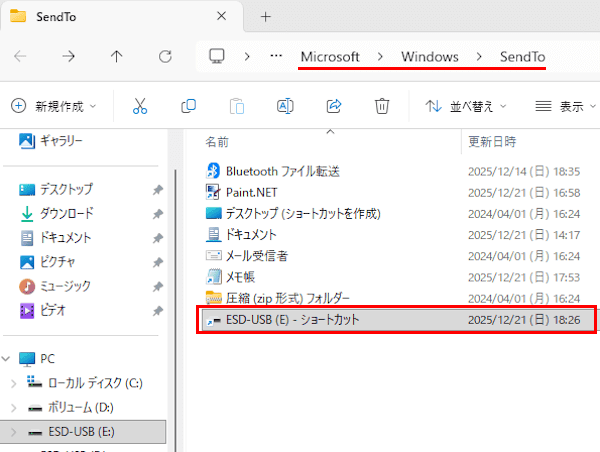Unpin ピクチャ using its pin icon
Viewport: 600px width, 452px height.
(158, 262)
